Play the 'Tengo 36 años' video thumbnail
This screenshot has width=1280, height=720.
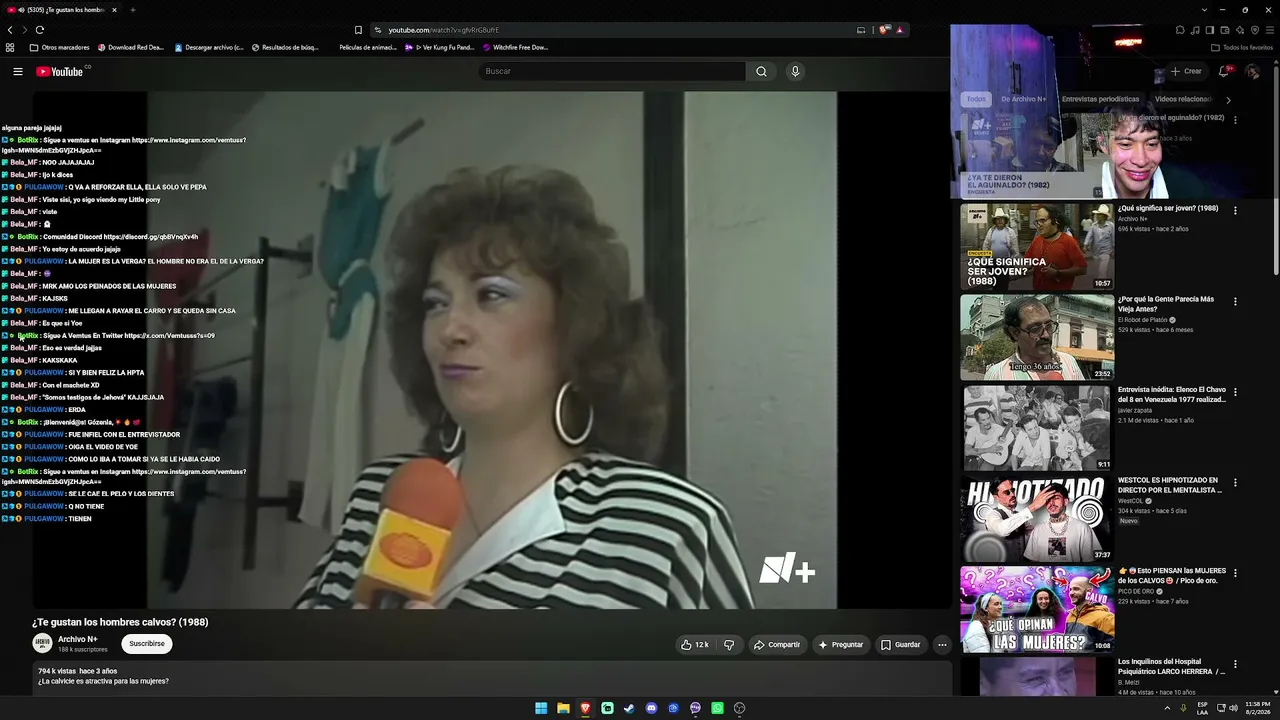(1037, 337)
